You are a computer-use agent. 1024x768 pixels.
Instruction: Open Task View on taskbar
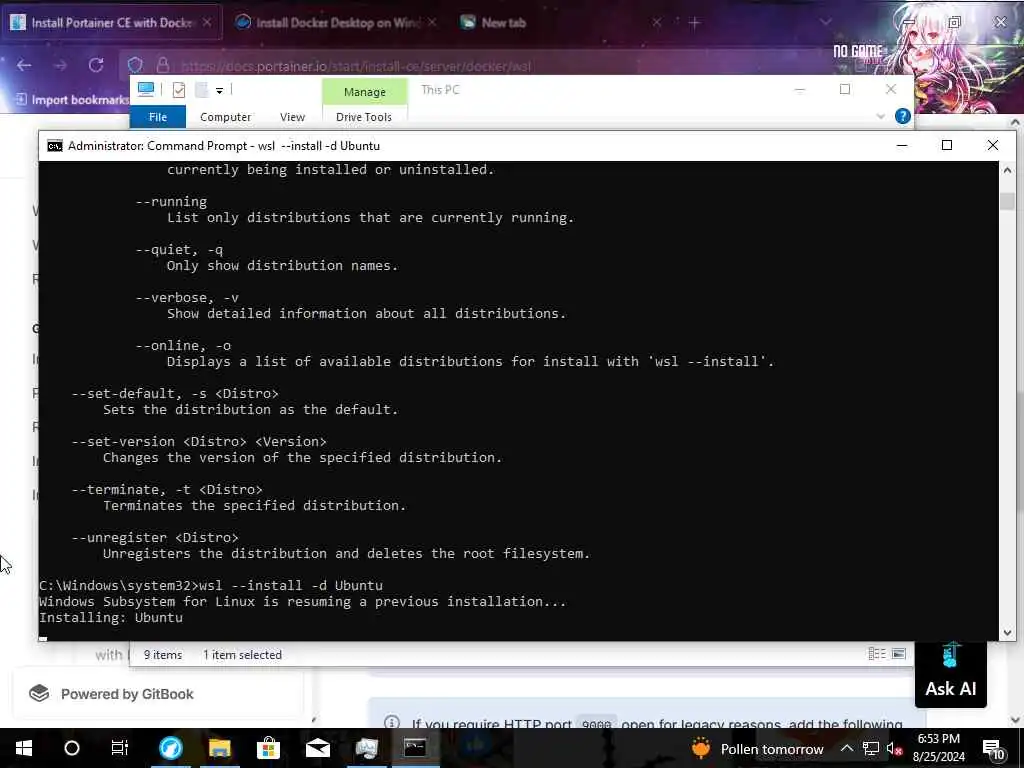[x=120, y=748]
